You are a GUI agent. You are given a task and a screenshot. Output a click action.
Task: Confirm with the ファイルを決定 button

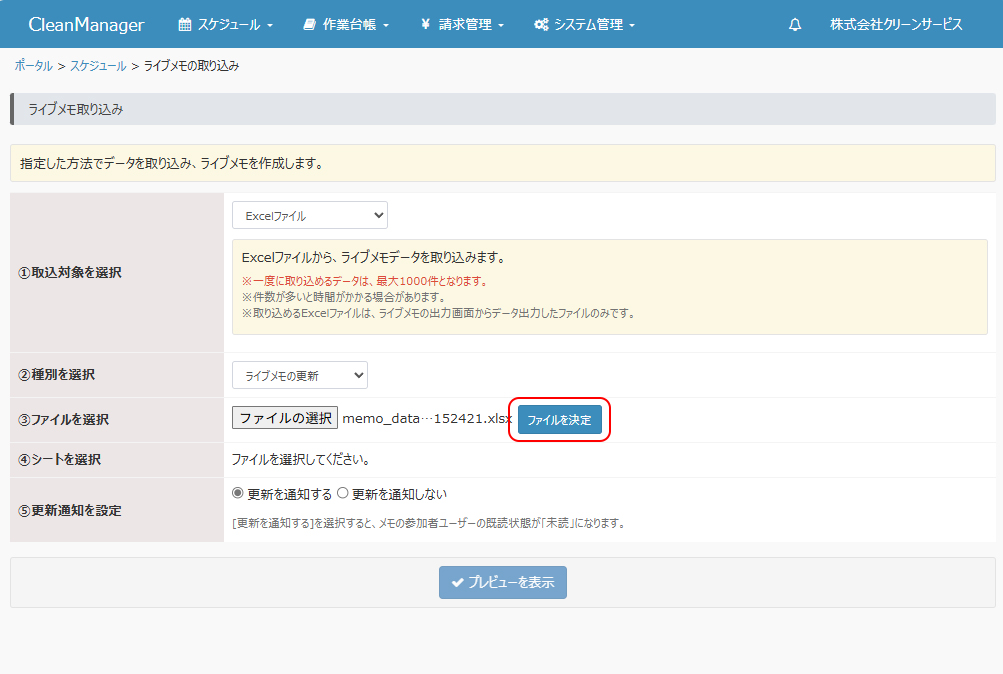[559, 420]
